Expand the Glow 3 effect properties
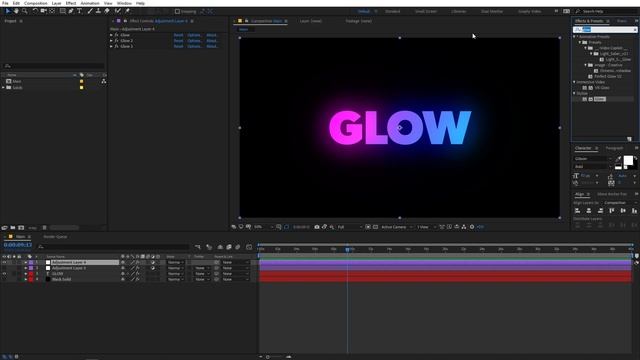The height and width of the screenshot is (360, 640). [x=111, y=47]
